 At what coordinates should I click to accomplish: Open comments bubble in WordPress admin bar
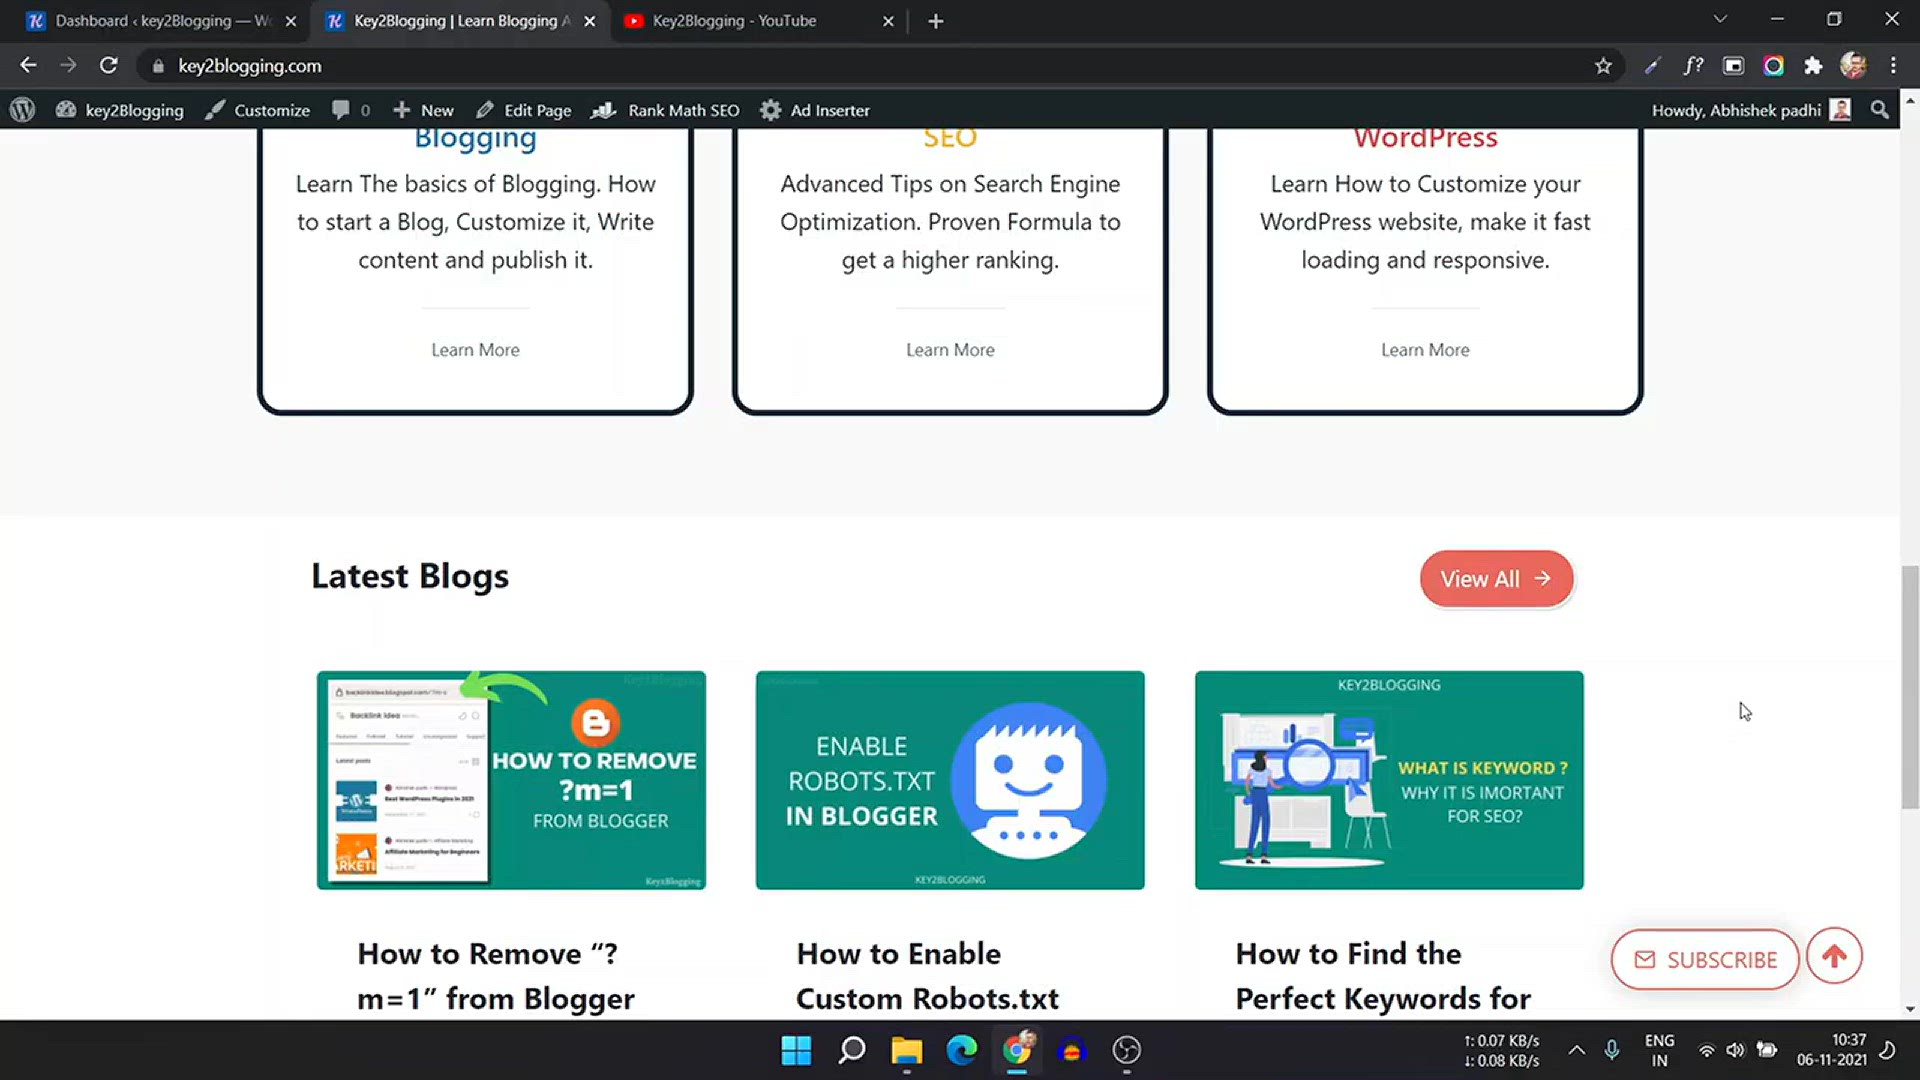click(x=351, y=110)
